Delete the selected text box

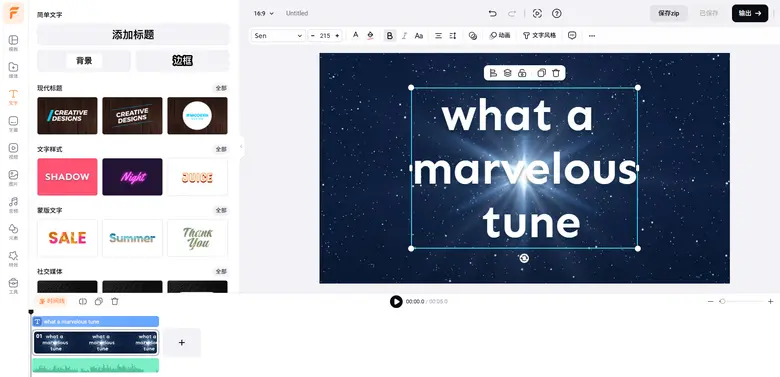click(x=556, y=73)
